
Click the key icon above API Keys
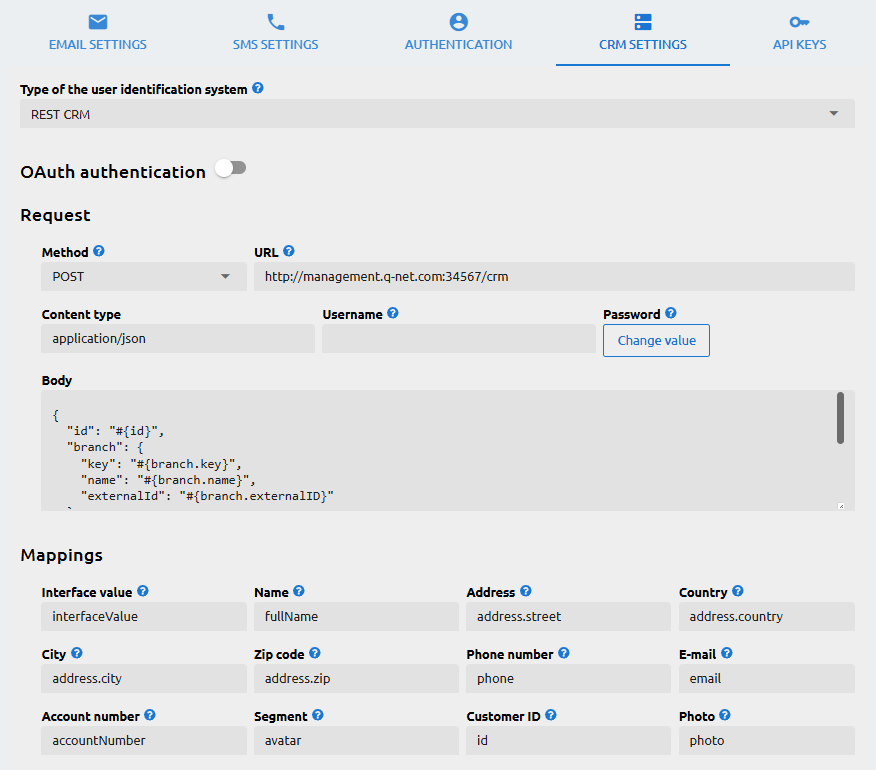[x=799, y=20]
